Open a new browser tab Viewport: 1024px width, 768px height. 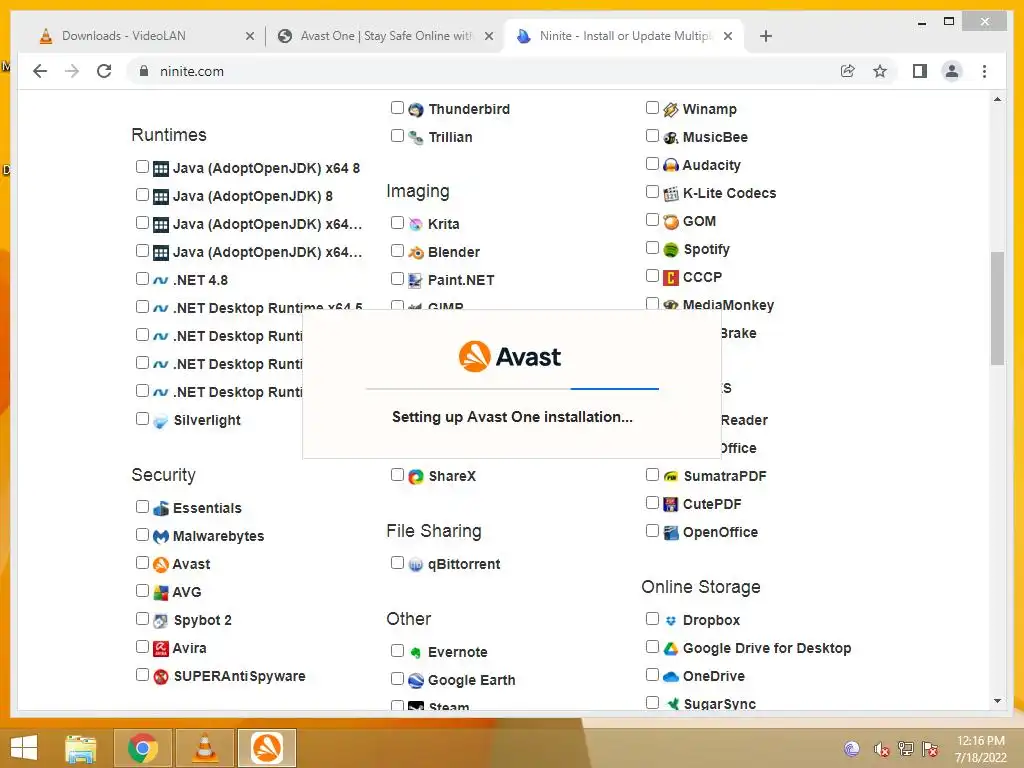click(766, 36)
